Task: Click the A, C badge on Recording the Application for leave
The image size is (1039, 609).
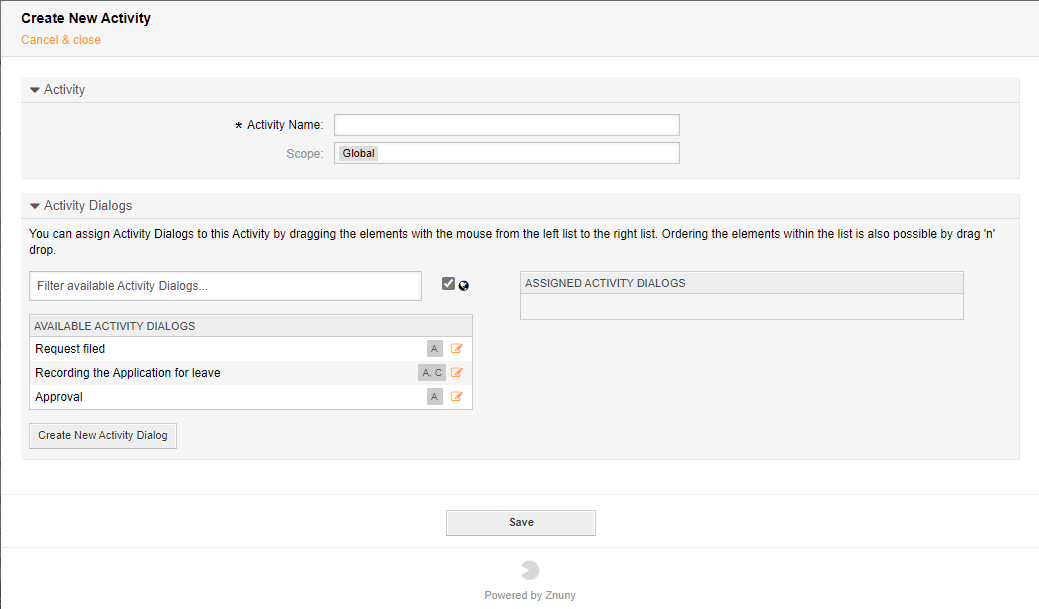Action: [431, 372]
